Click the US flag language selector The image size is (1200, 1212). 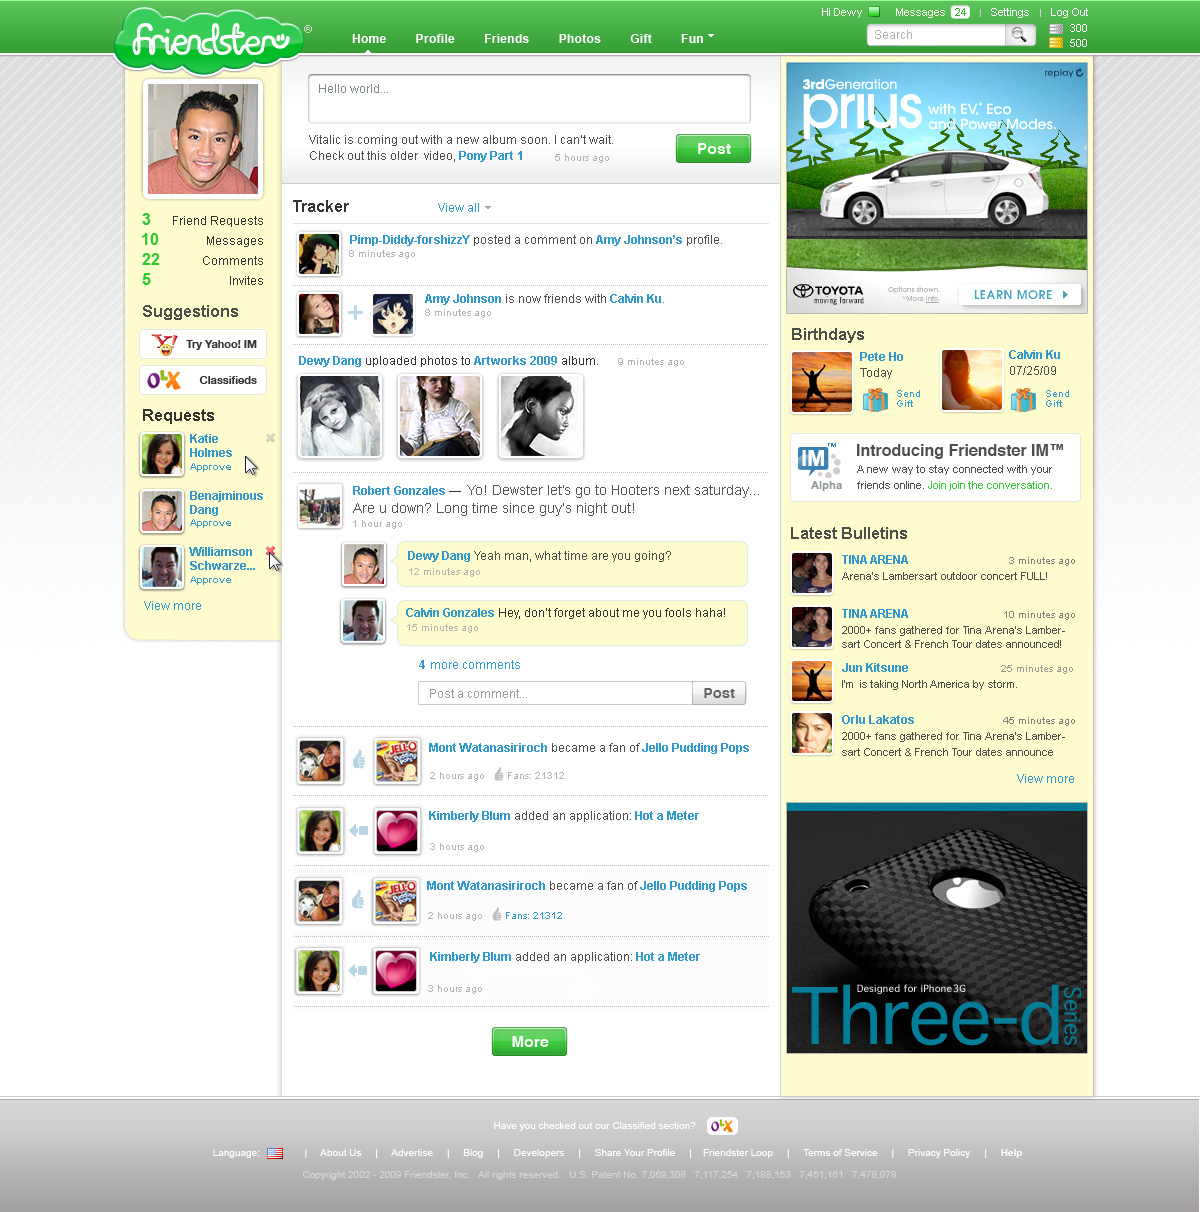[x=276, y=1152]
